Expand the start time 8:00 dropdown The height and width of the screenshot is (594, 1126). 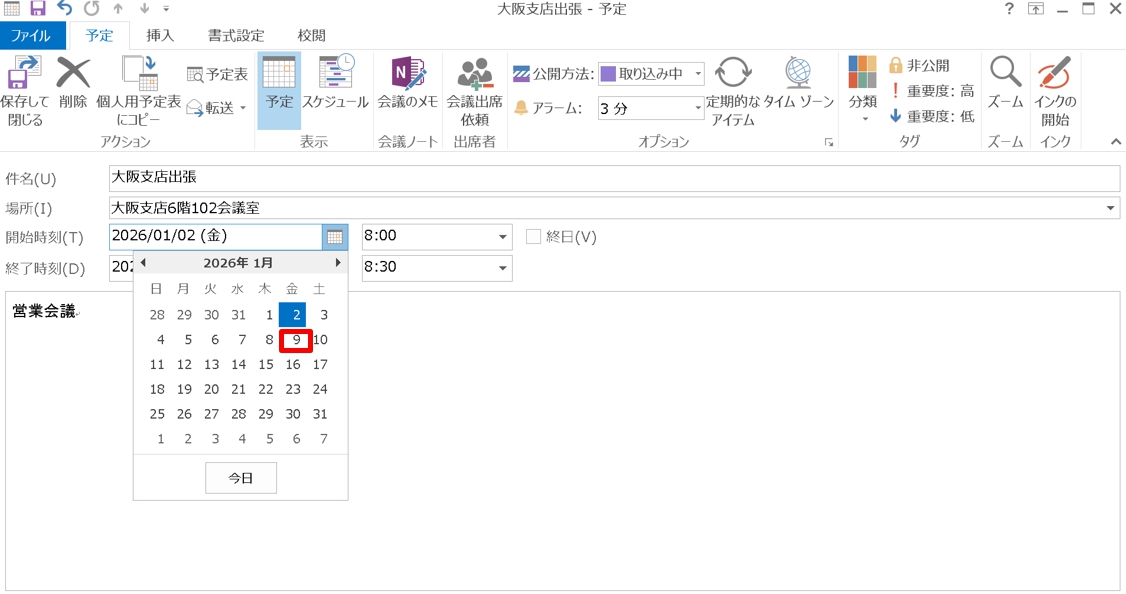[502, 238]
